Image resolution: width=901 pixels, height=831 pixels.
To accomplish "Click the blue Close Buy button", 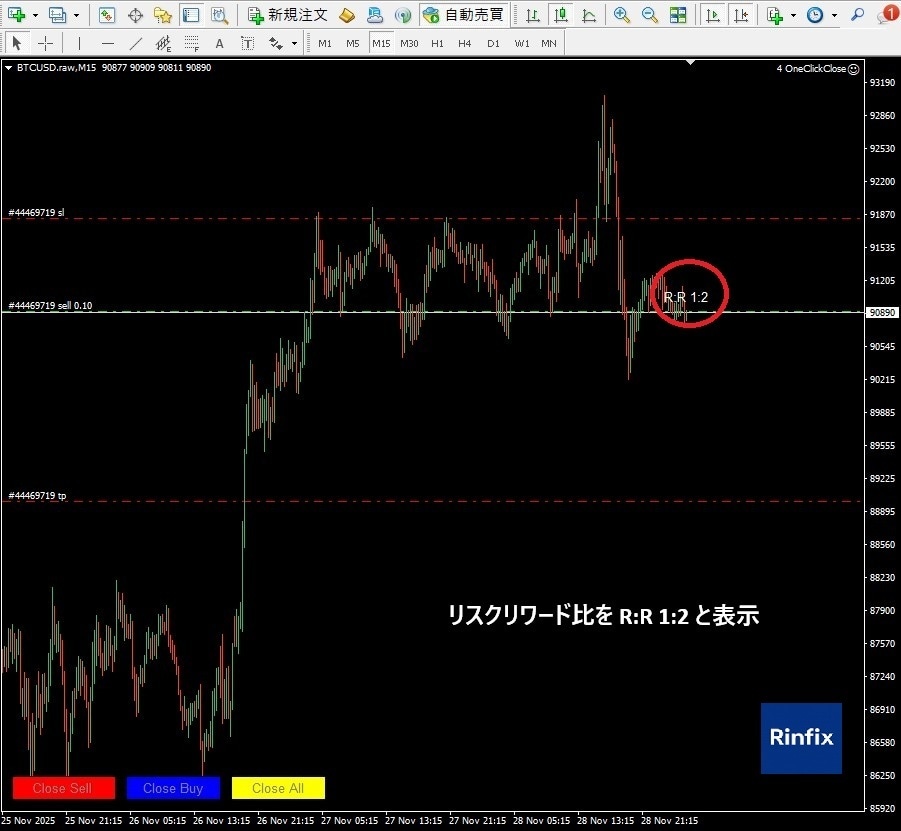I will click(x=173, y=788).
